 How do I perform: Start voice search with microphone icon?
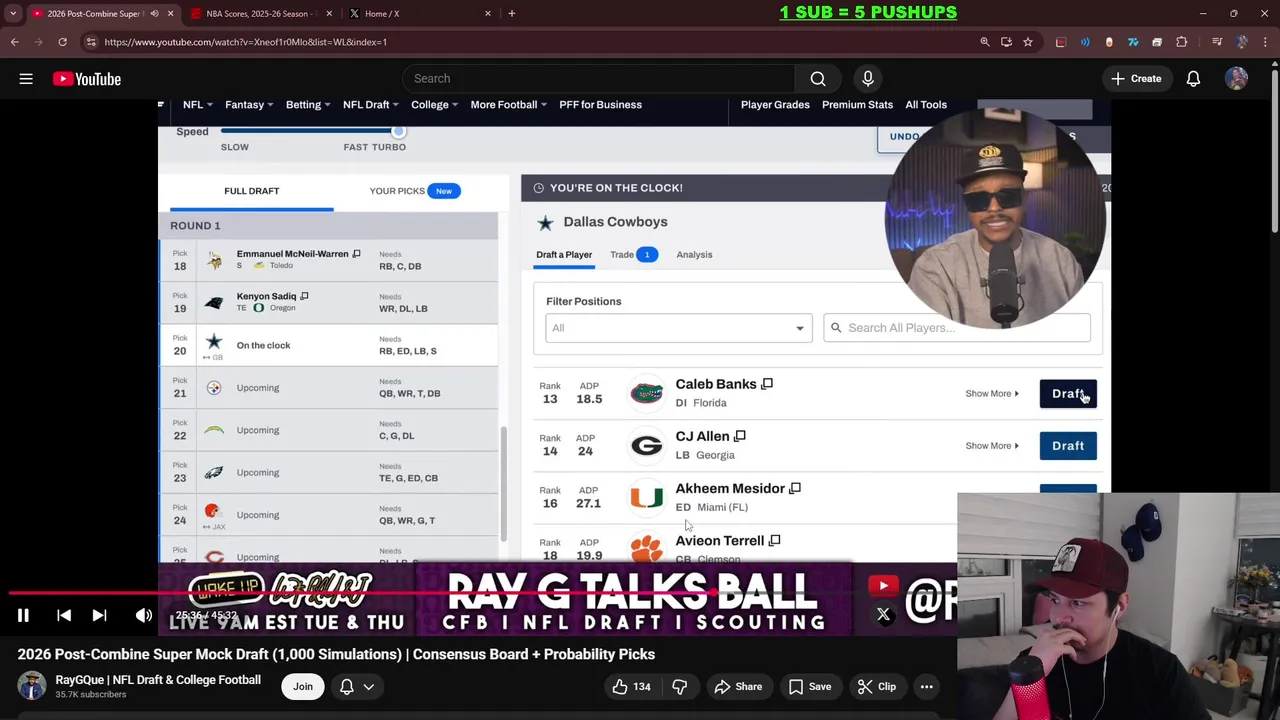pos(868,79)
